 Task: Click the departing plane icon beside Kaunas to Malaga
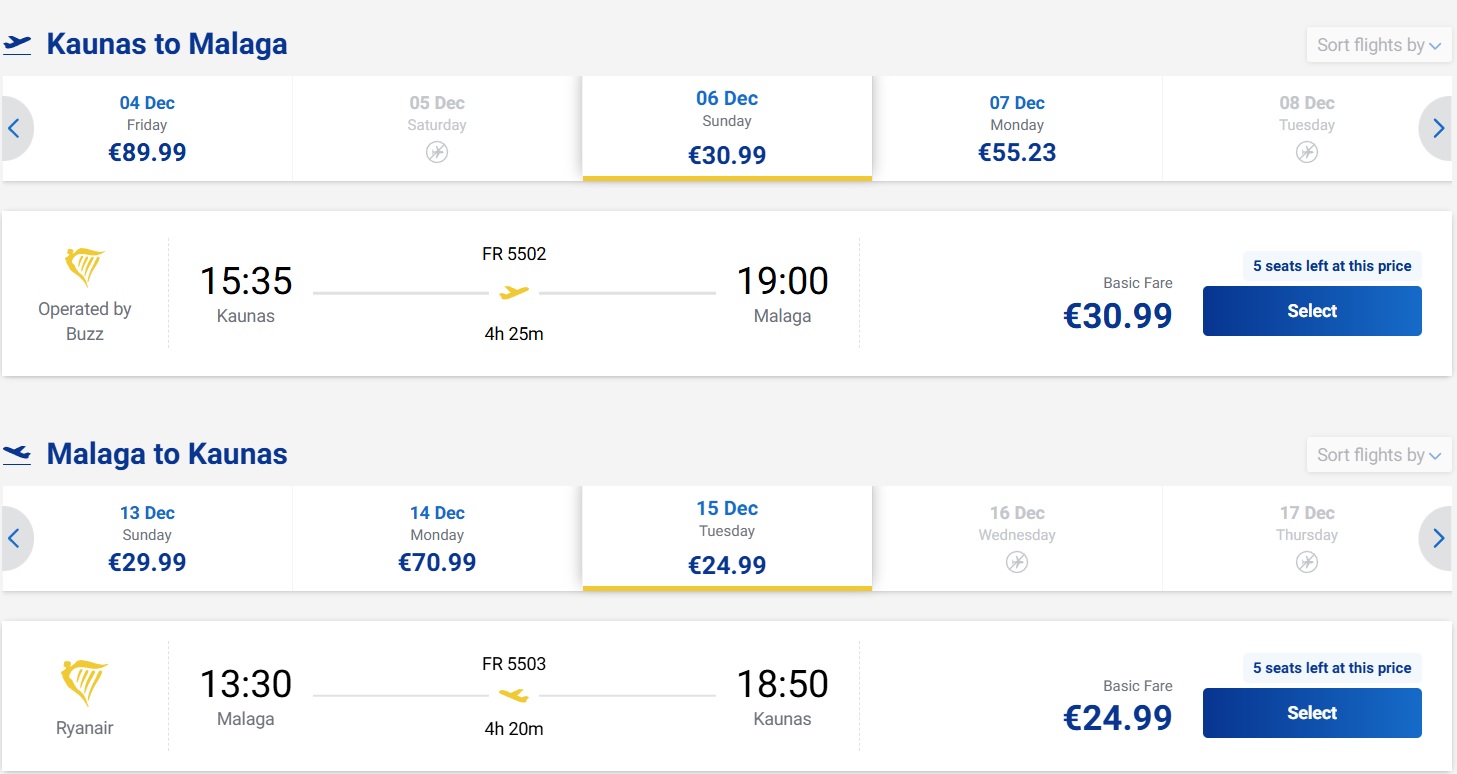17,45
